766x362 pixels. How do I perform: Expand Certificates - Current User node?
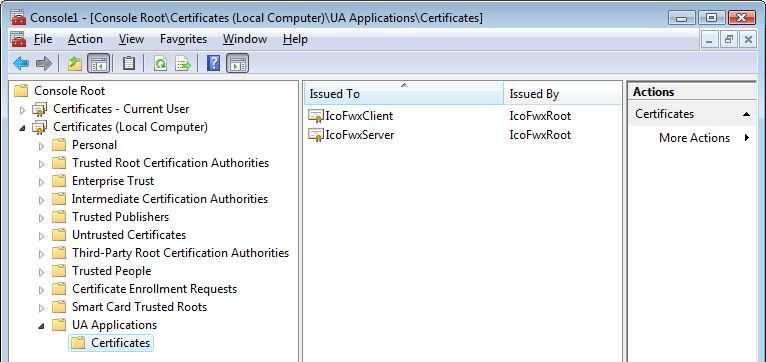click(22, 109)
